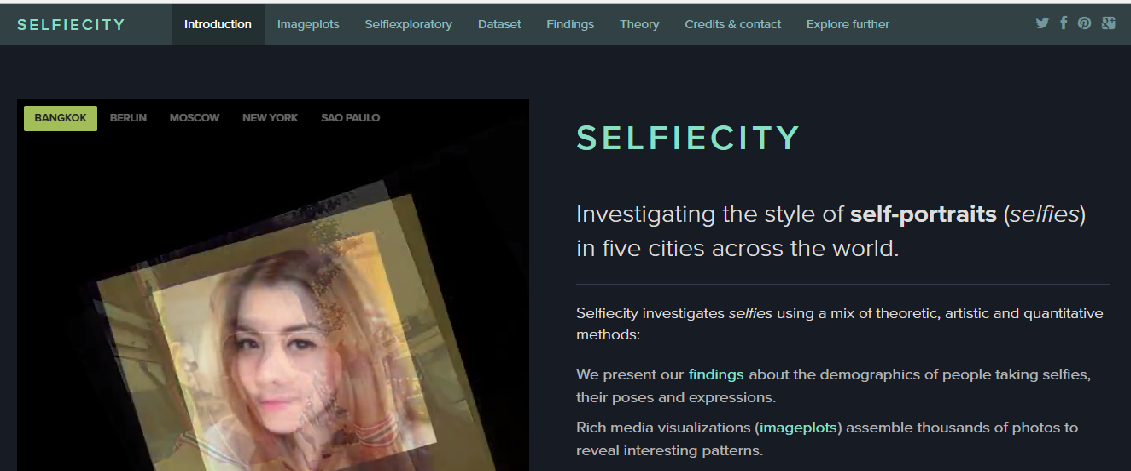Click the Pinterest share icon
Screen dimensions: 1131x471
tap(1085, 23)
